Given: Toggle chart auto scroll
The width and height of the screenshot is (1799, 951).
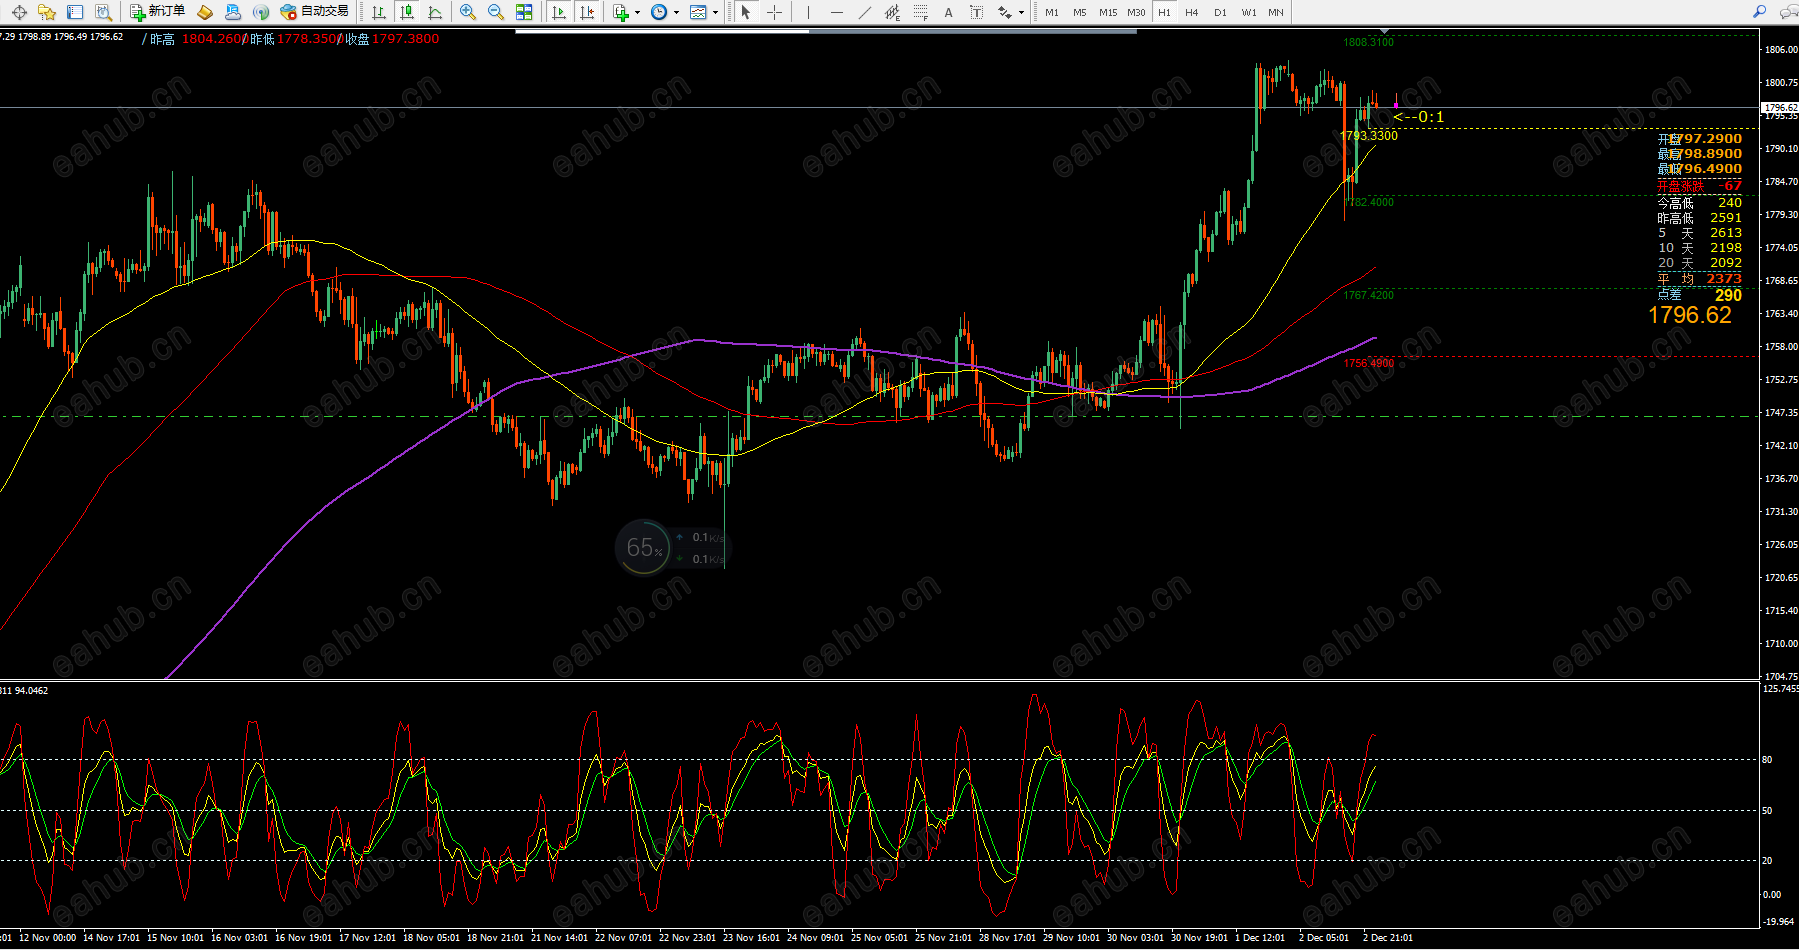Looking at the screenshot, I should [559, 12].
